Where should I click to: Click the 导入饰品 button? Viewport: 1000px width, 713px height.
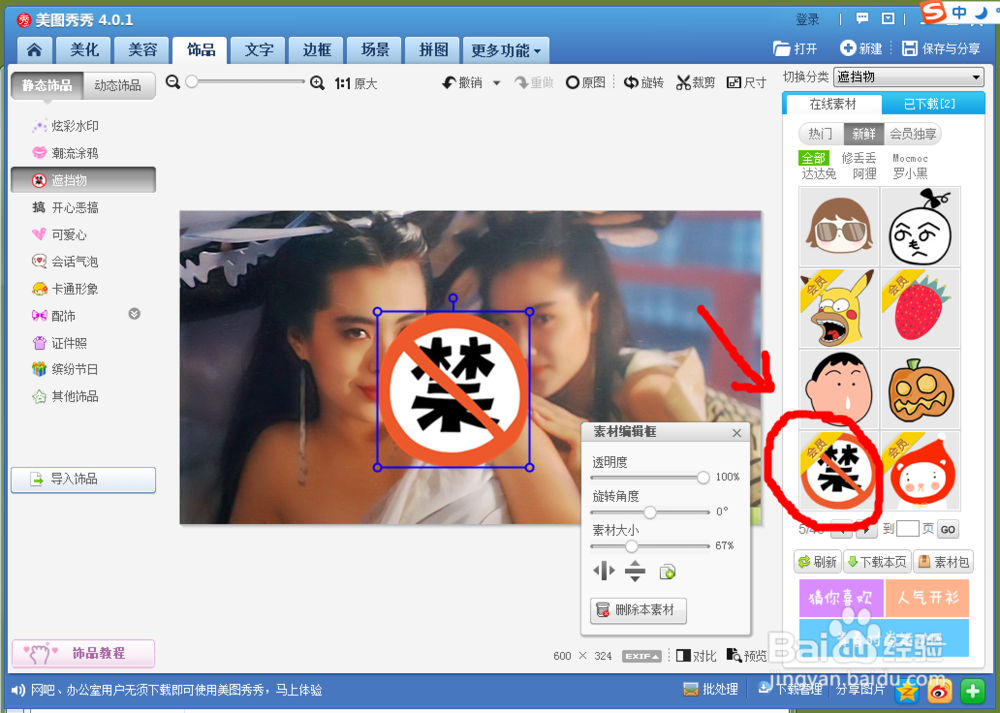click(x=83, y=480)
